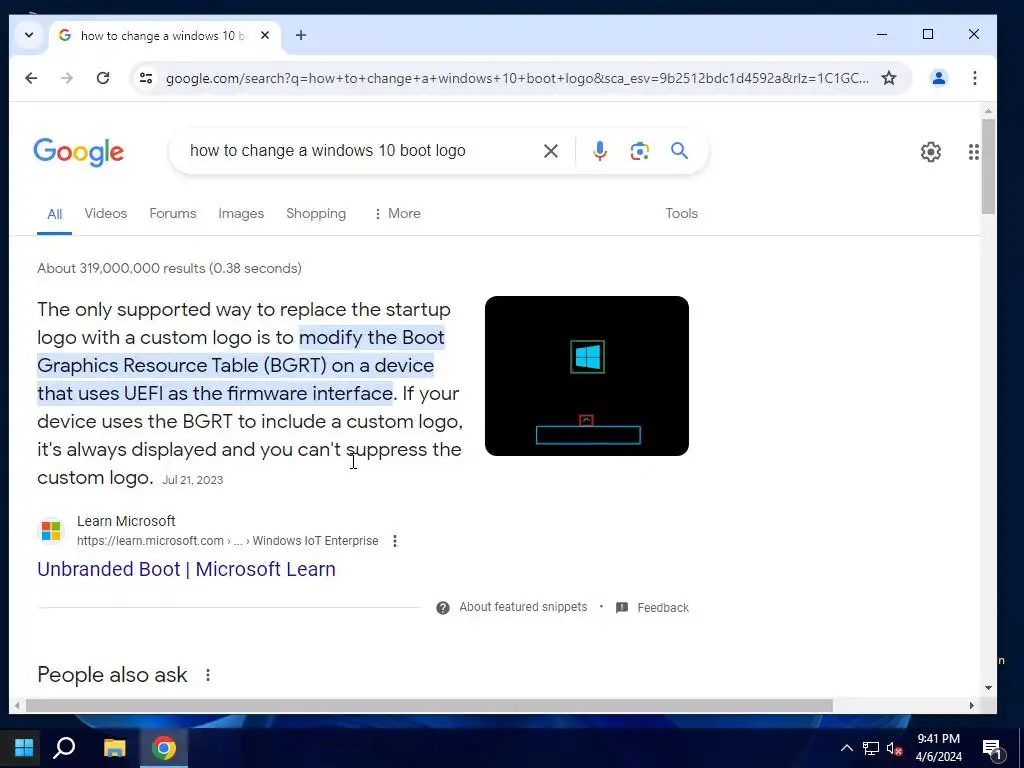1024x768 pixels.
Task: Open the notification center icon
Action: pos(993,749)
